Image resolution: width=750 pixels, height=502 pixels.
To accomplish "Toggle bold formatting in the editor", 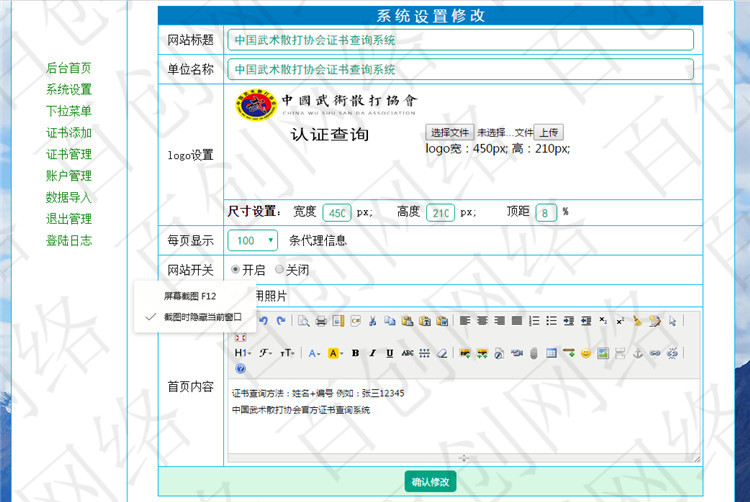I will (x=356, y=353).
